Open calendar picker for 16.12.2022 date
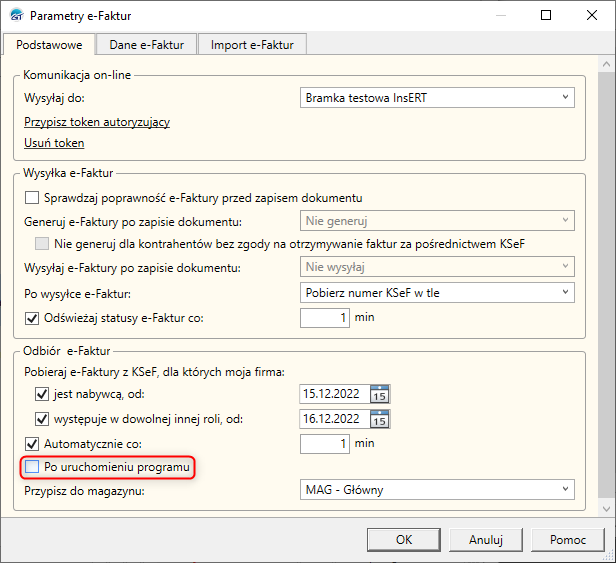This screenshot has height=563, width=616. pyautogui.click(x=379, y=419)
